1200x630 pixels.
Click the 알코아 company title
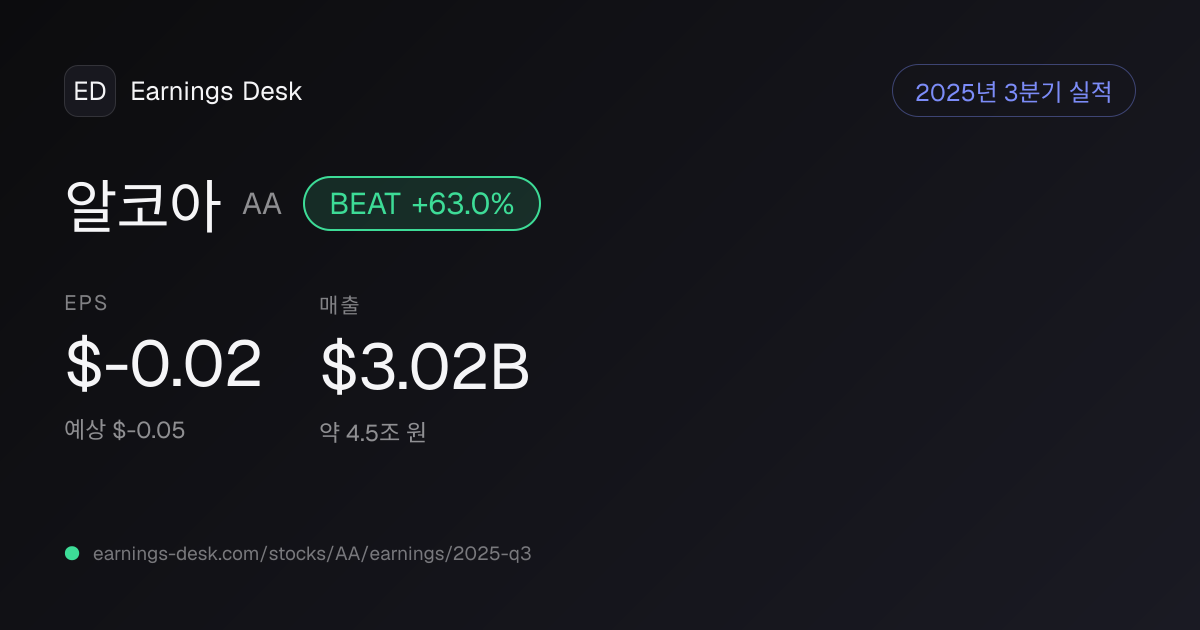pyautogui.click(x=143, y=205)
